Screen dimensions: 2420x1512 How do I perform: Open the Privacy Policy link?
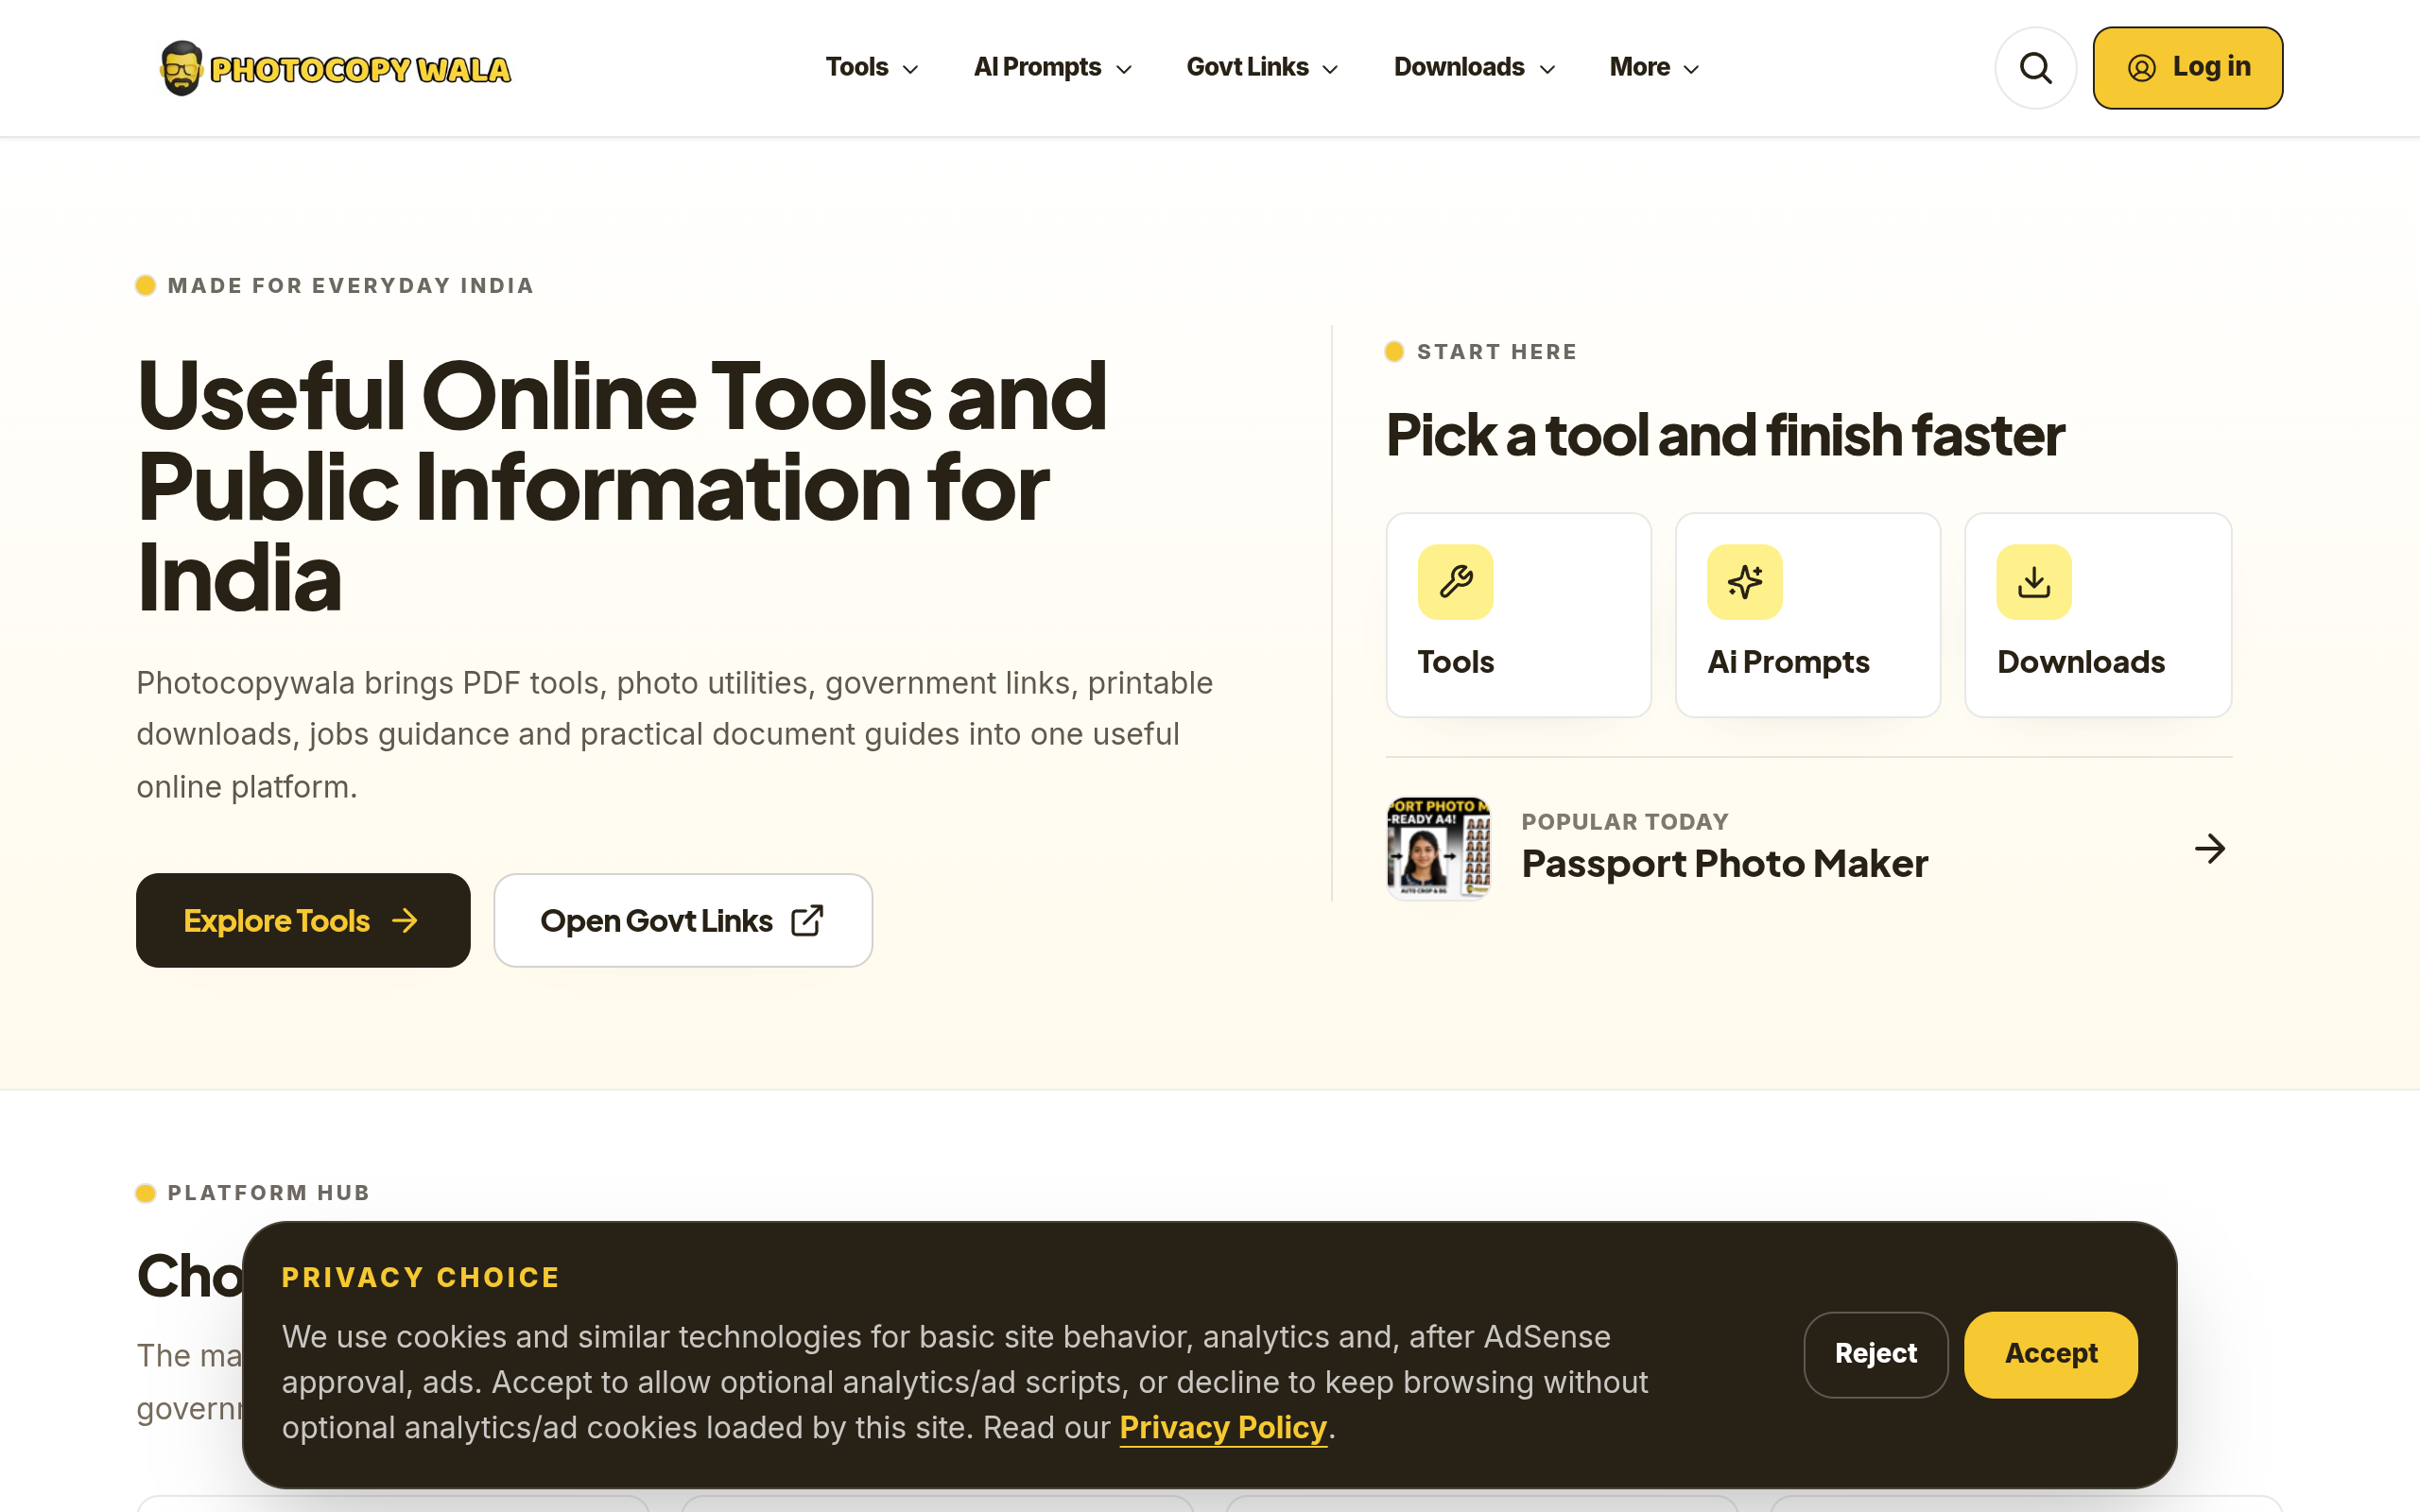(x=1222, y=1427)
